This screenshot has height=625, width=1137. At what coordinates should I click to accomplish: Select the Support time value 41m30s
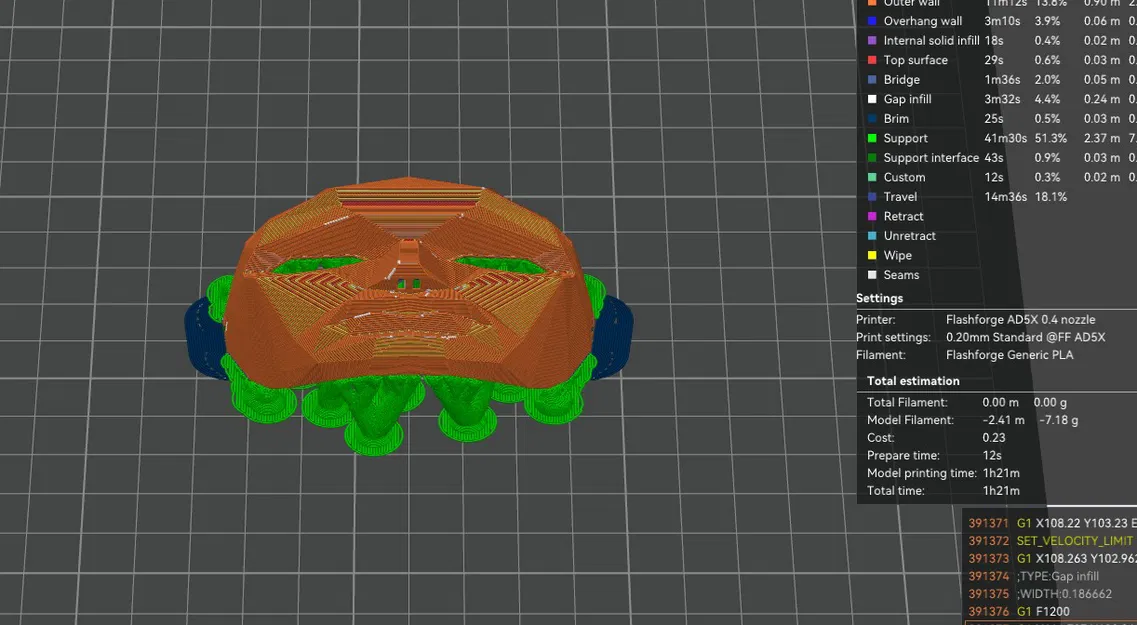click(x=1005, y=138)
